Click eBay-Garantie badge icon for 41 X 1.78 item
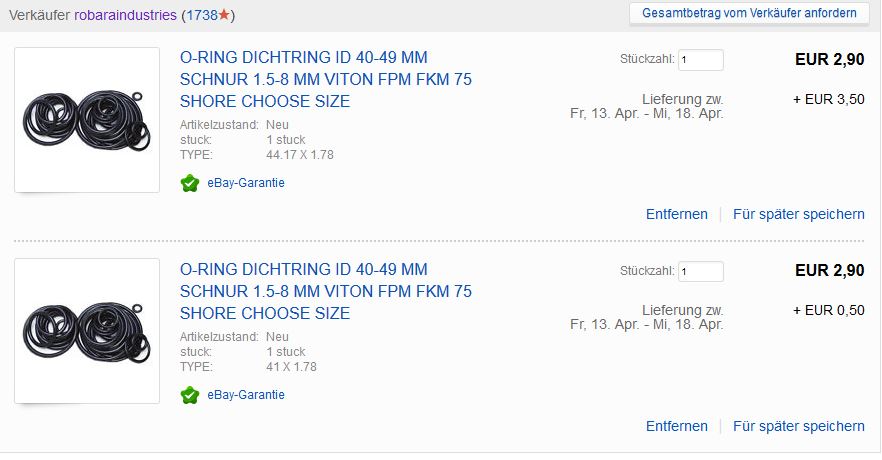 coord(190,395)
